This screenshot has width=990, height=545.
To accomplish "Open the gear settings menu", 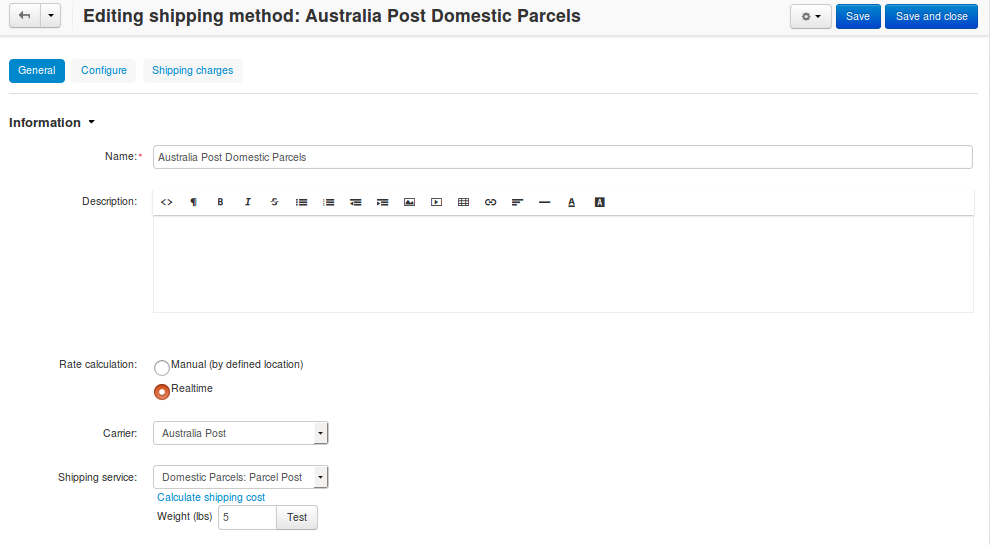I will point(811,16).
